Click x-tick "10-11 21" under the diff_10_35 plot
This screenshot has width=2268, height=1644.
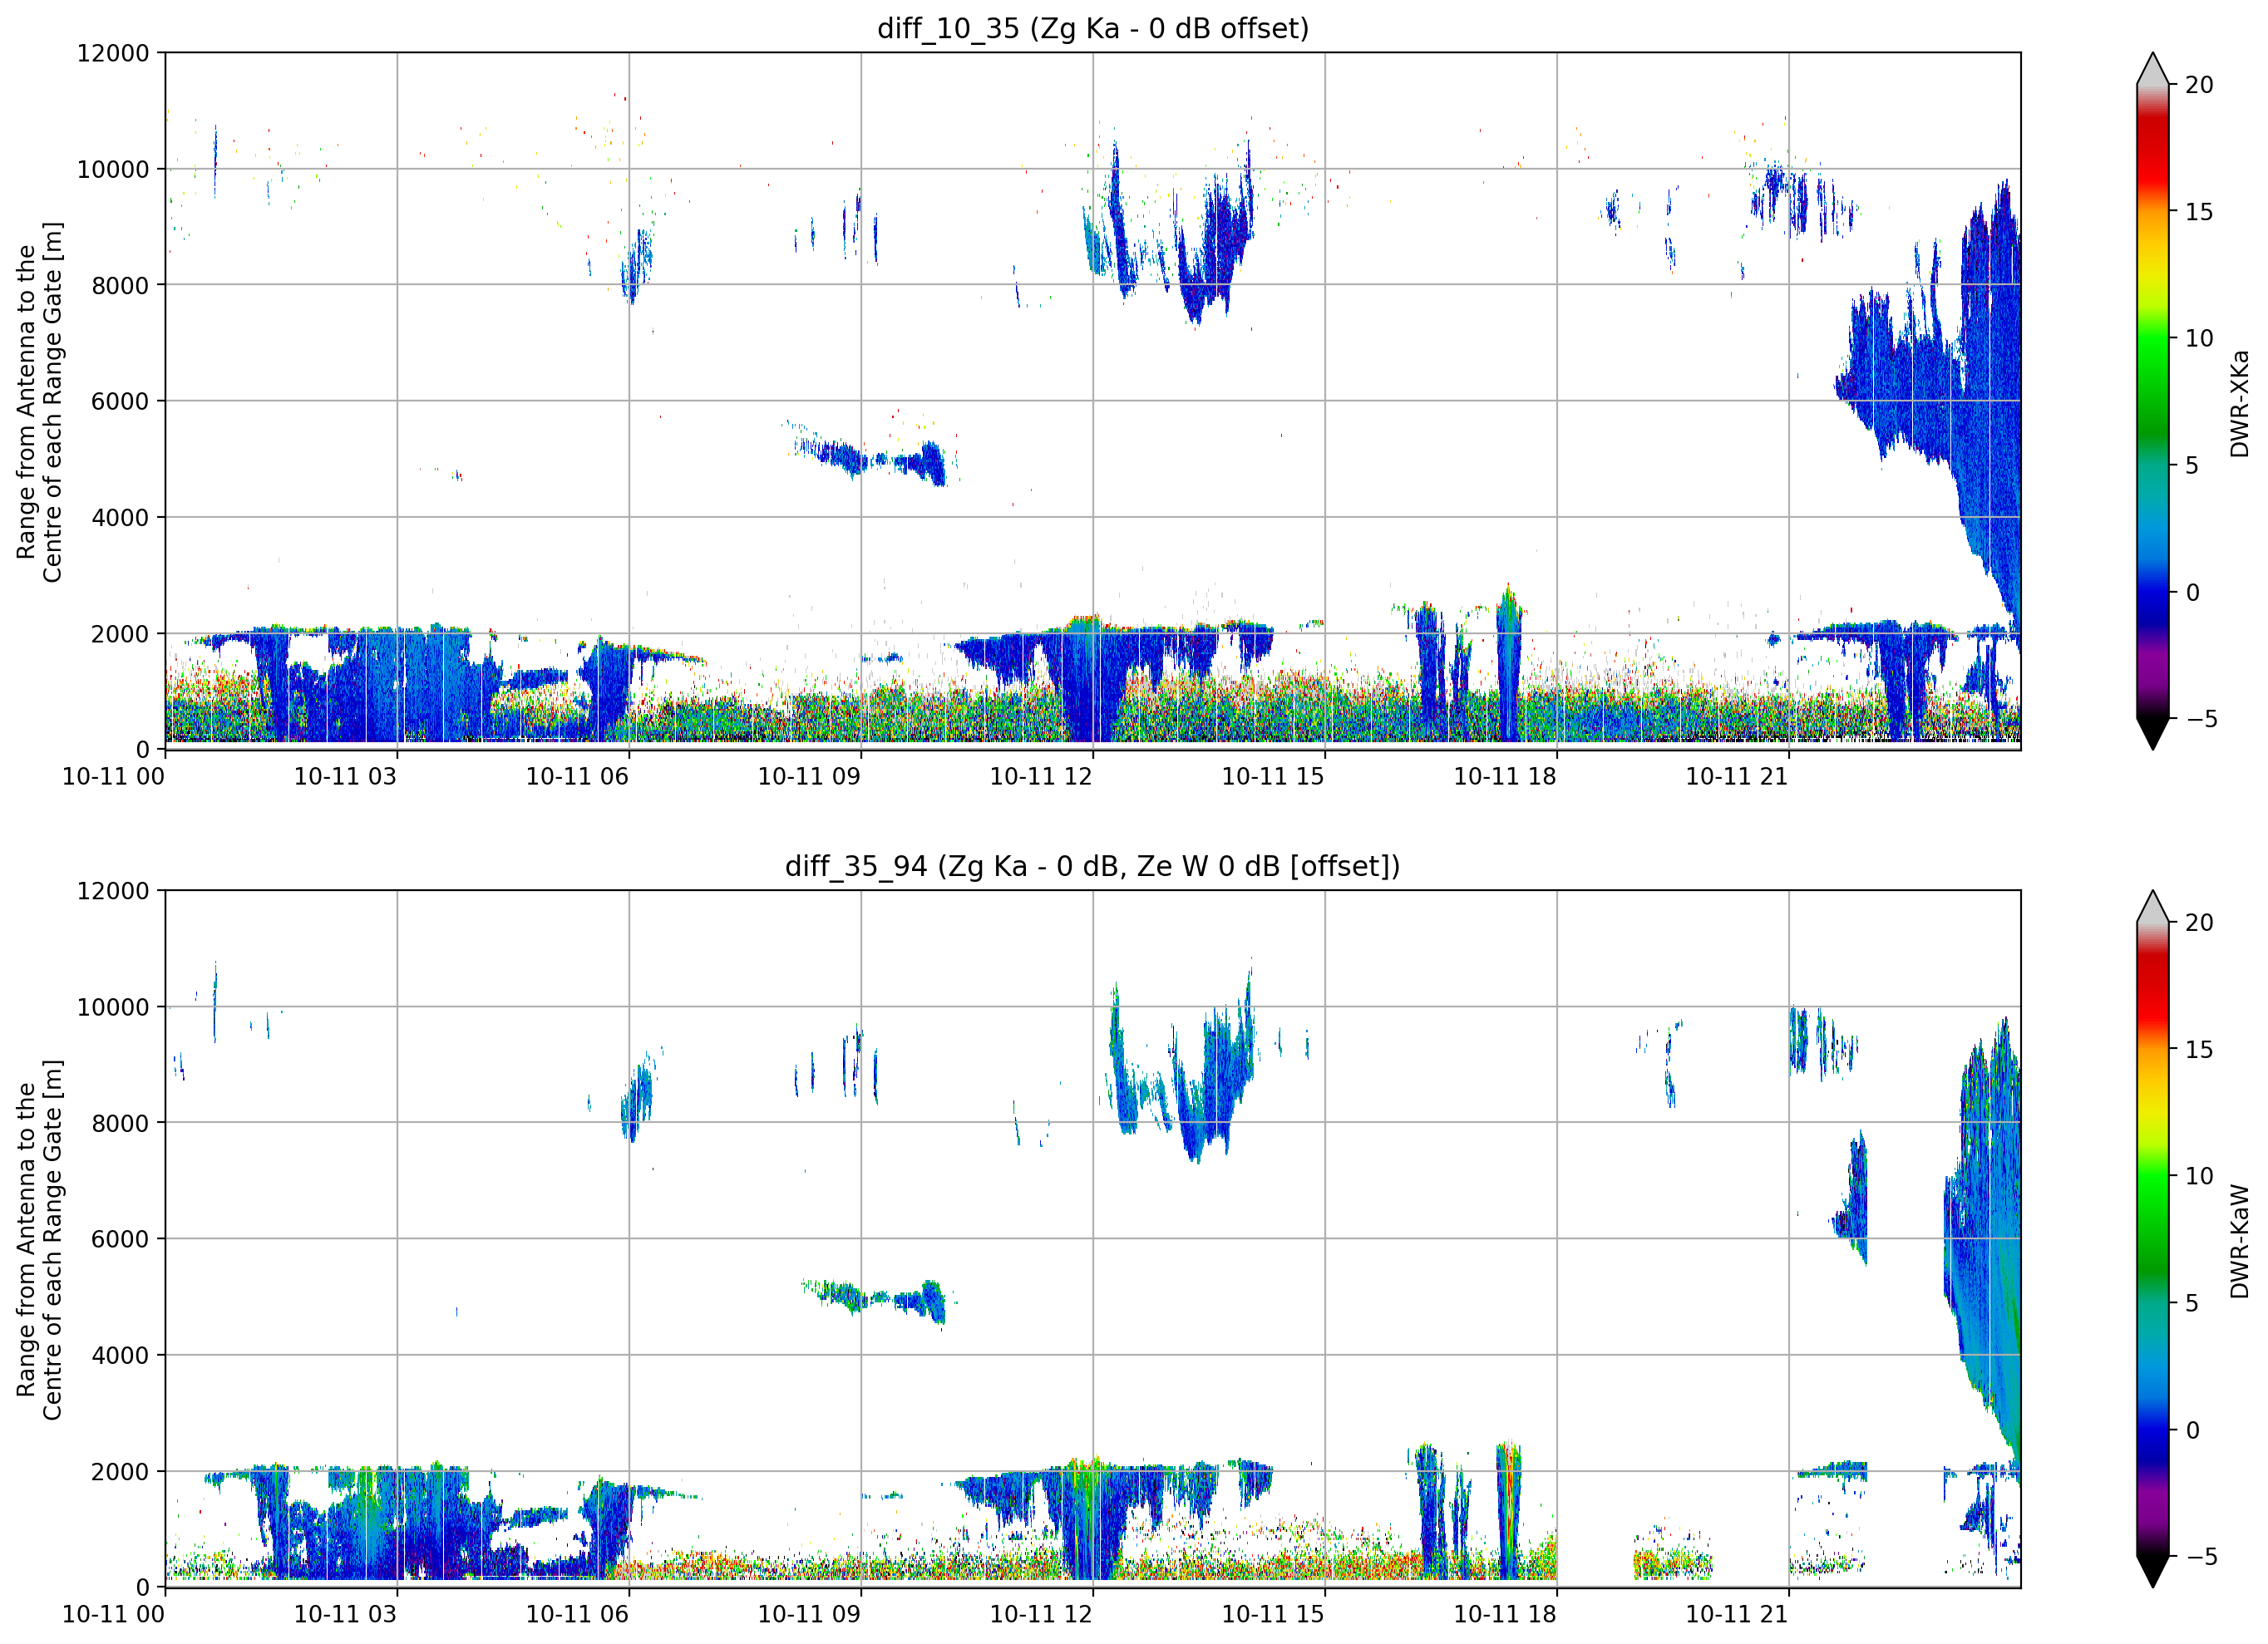(1737, 777)
